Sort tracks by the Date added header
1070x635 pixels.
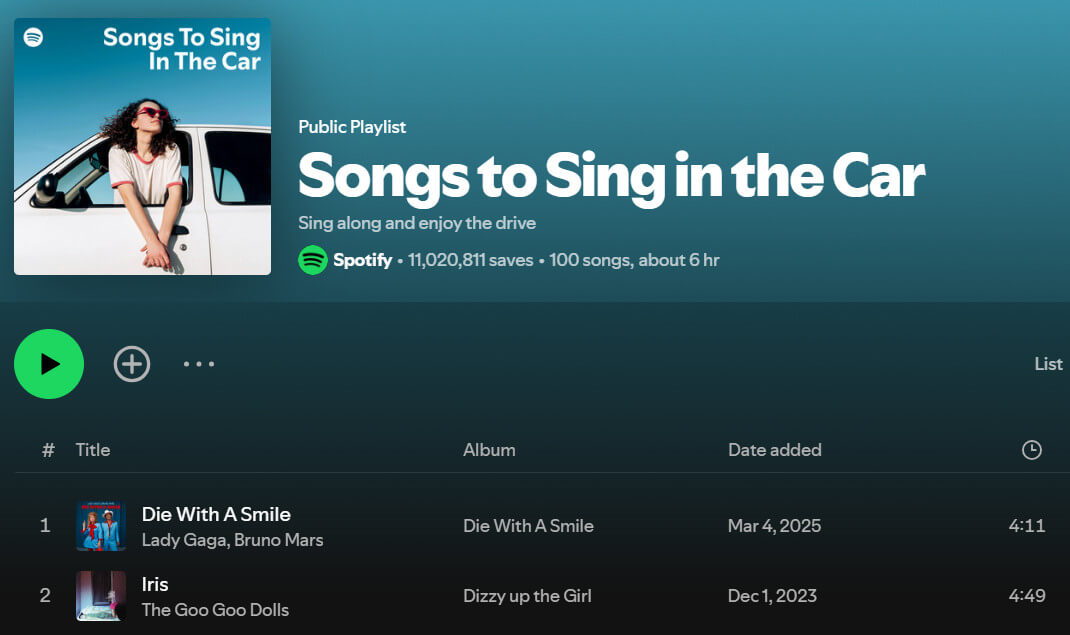(774, 450)
